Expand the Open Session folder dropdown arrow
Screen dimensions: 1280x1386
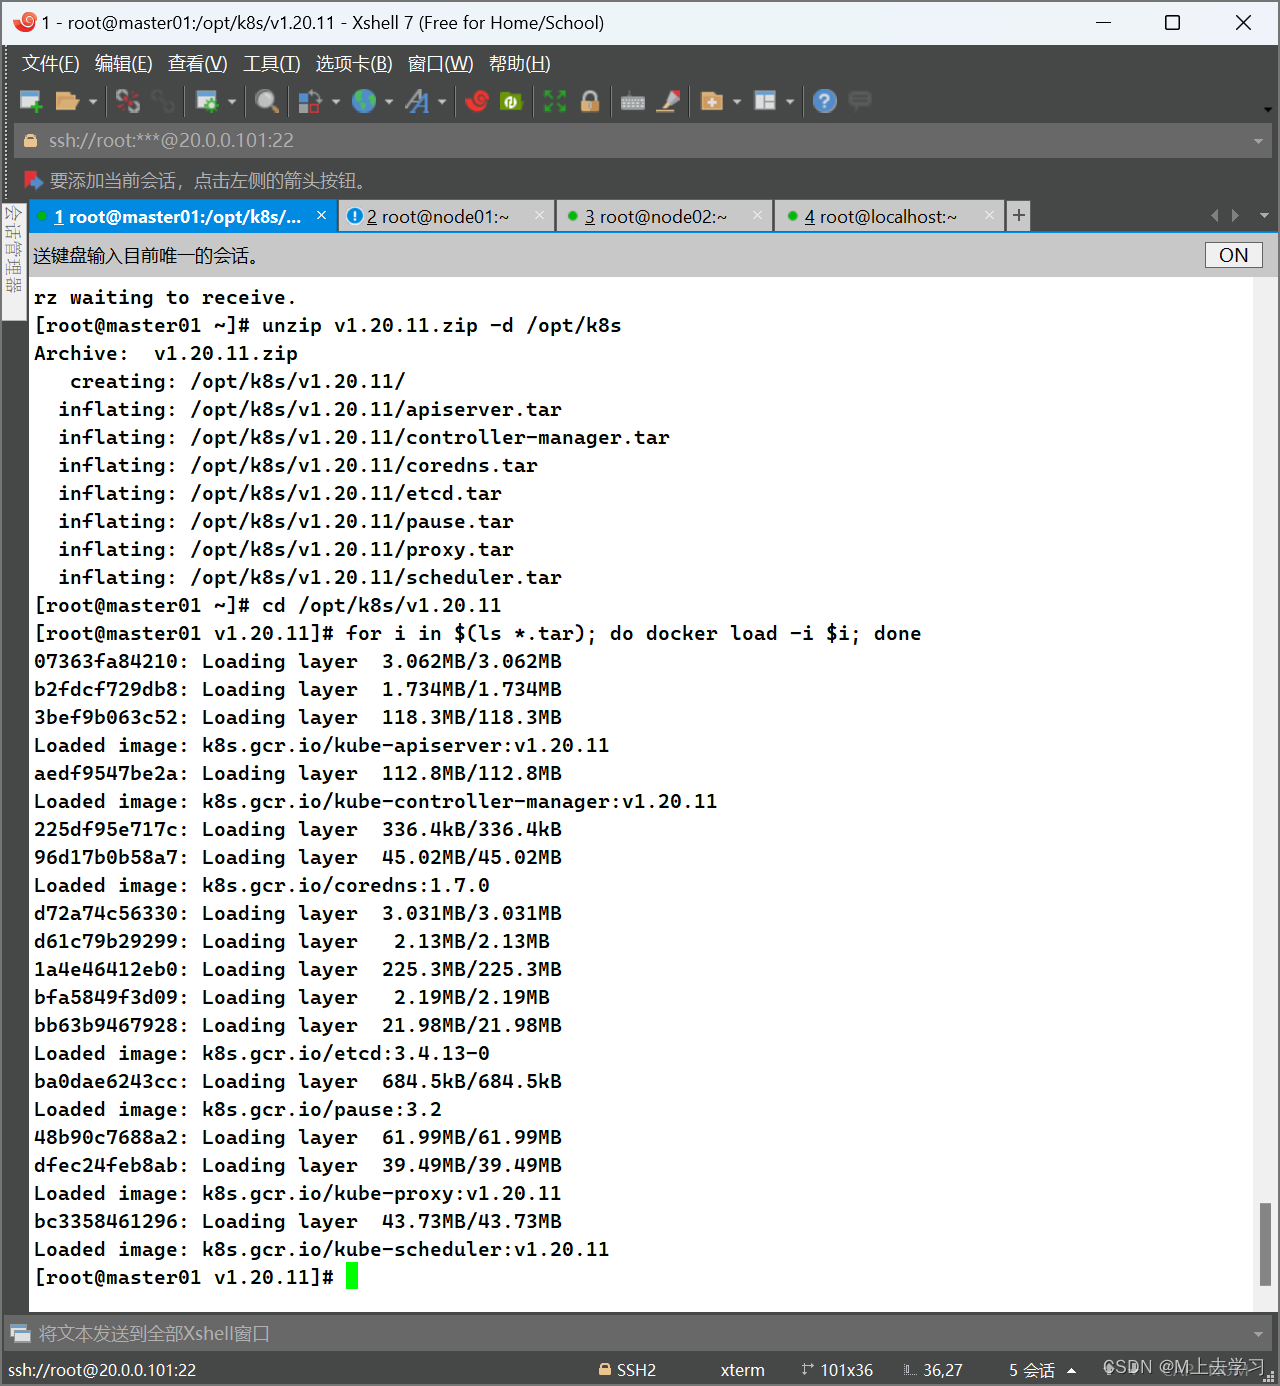92,101
